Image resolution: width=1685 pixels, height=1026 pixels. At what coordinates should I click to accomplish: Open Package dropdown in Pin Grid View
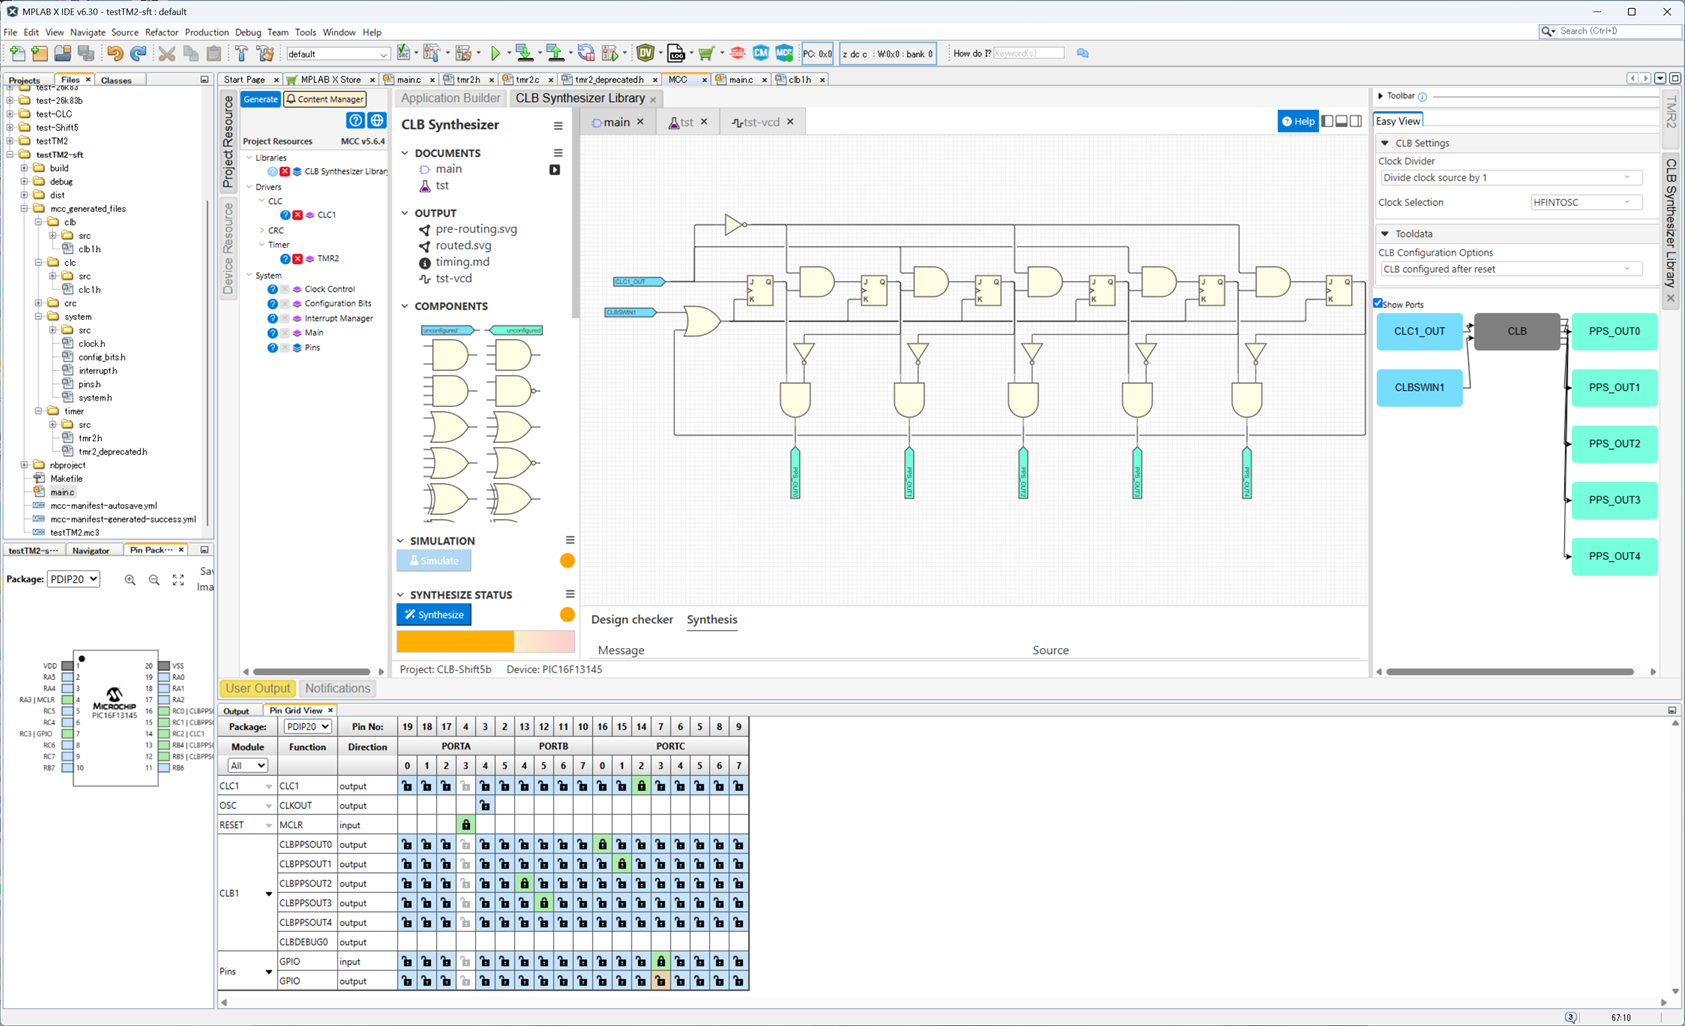(x=307, y=727)
